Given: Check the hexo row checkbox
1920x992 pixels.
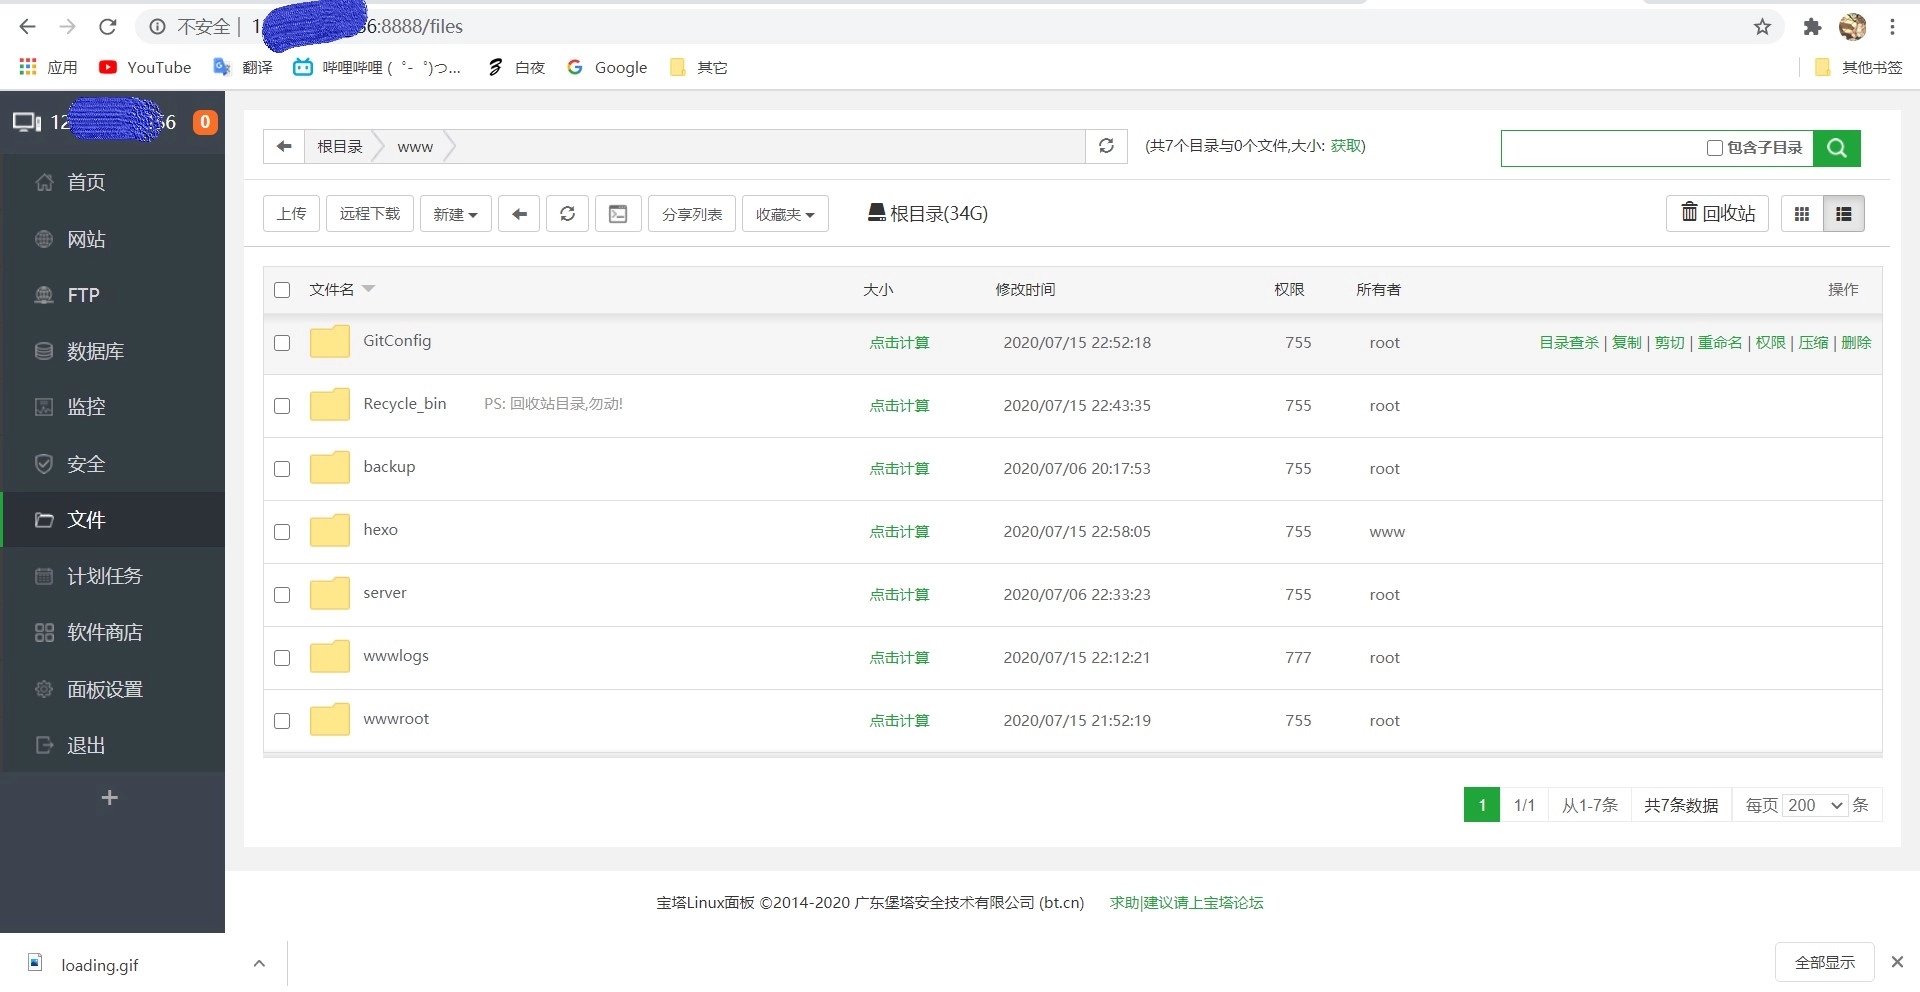Looking at the screenshot, I should point(282,532).
